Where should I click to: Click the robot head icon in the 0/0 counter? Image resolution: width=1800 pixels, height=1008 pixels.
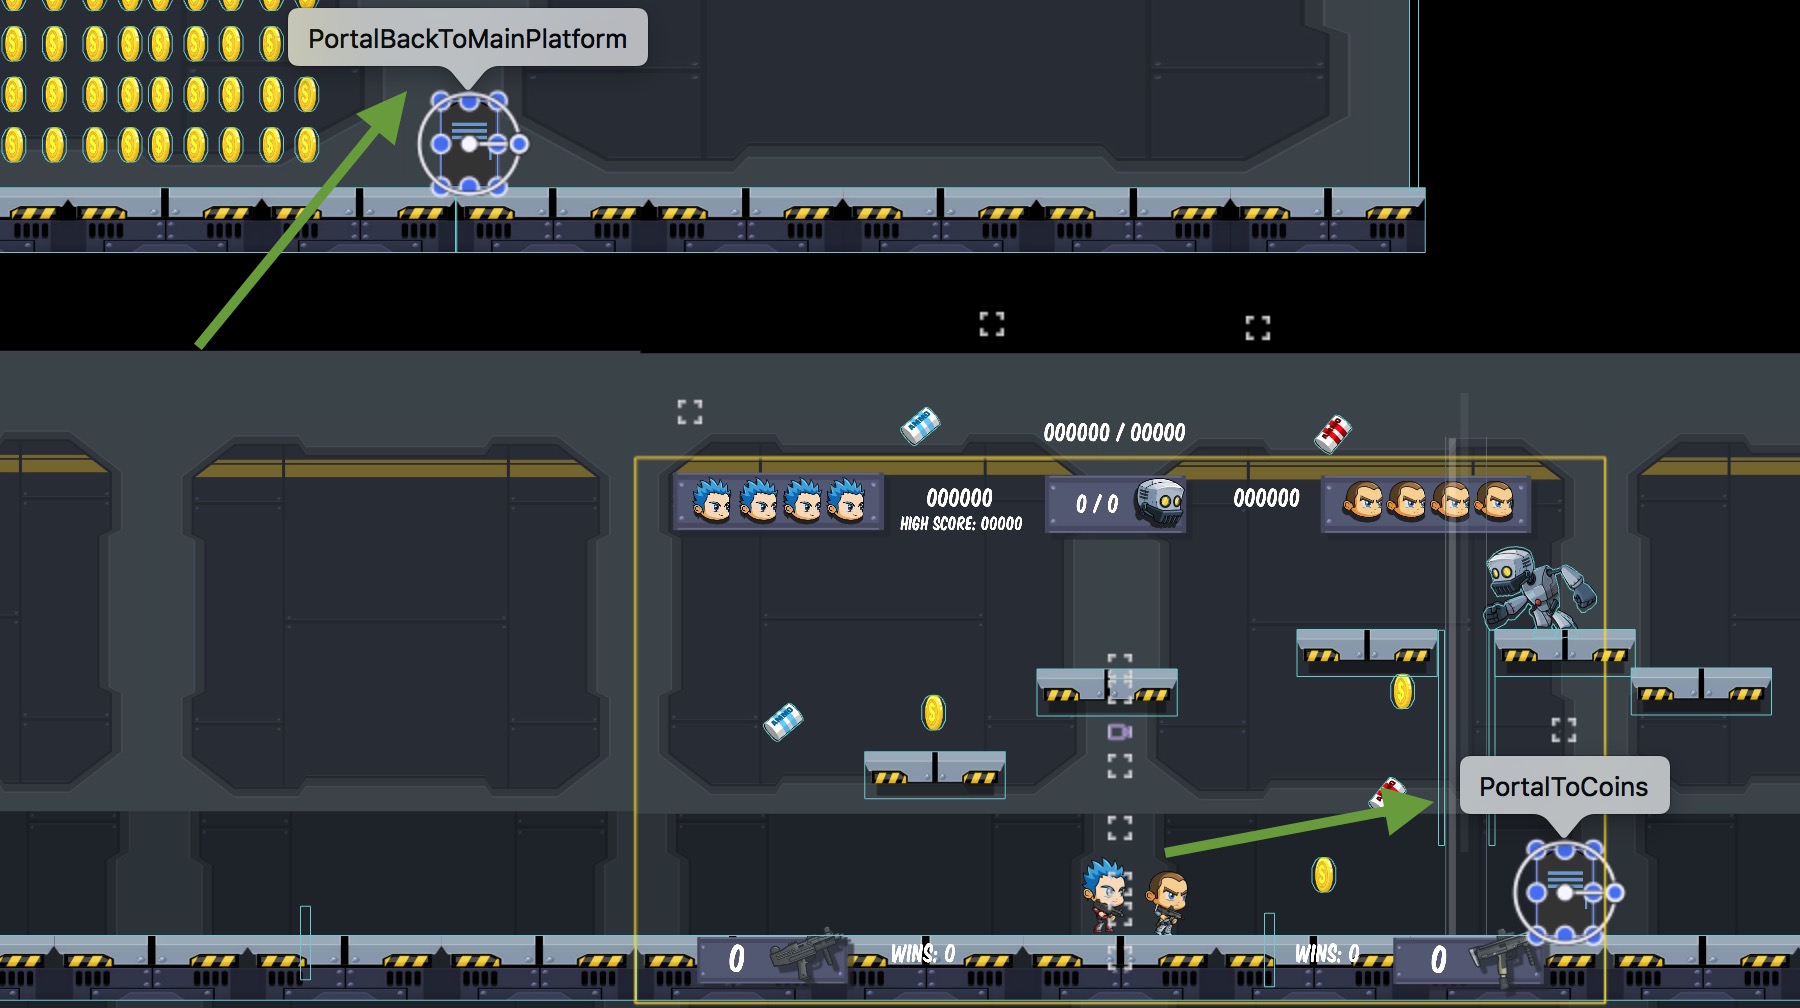point(1161,502)
